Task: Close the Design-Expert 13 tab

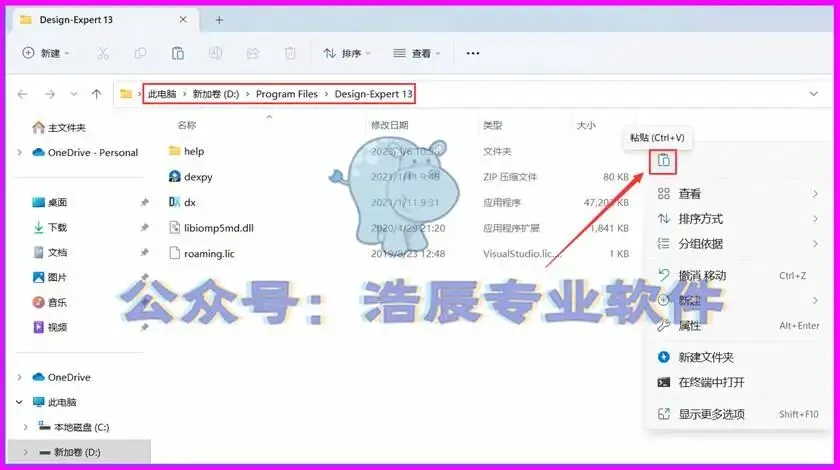Action: pos(183,20)
